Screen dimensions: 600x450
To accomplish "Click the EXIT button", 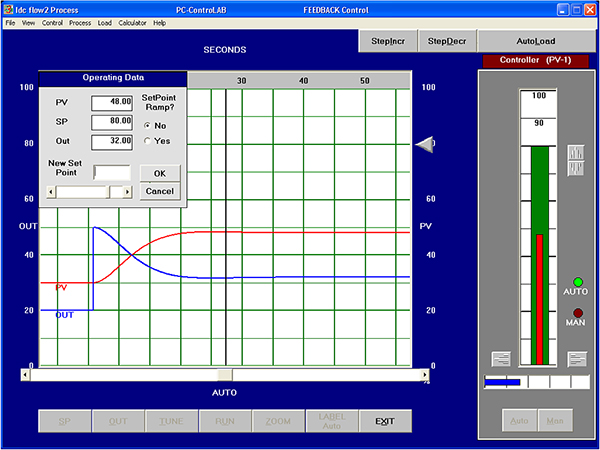I will pos(385,421).
